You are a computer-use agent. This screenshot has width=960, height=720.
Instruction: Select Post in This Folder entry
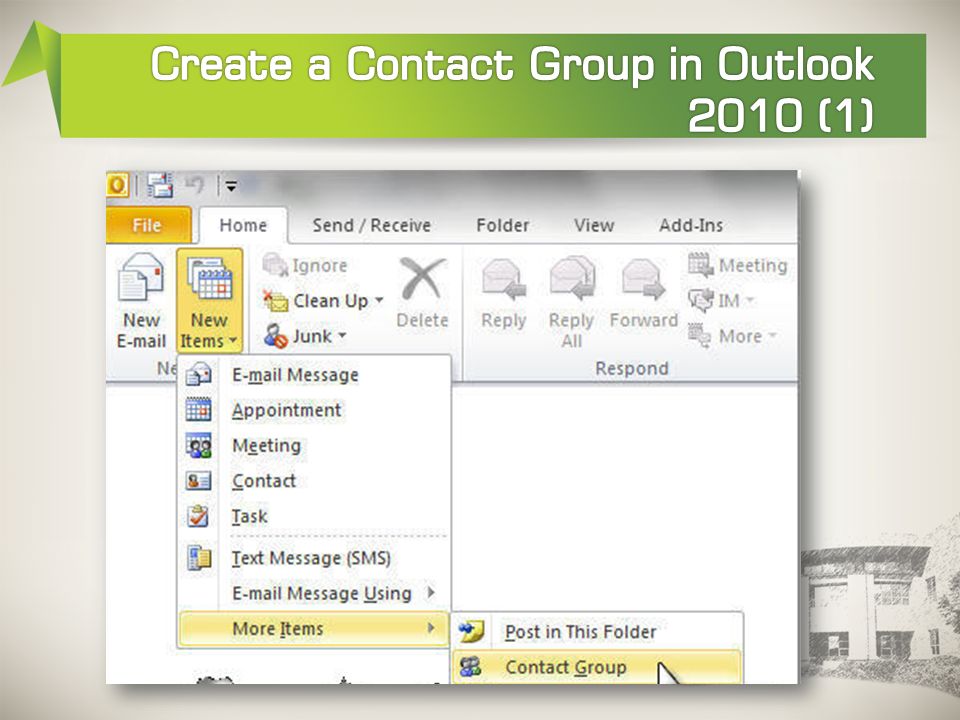tap(597, 632)
